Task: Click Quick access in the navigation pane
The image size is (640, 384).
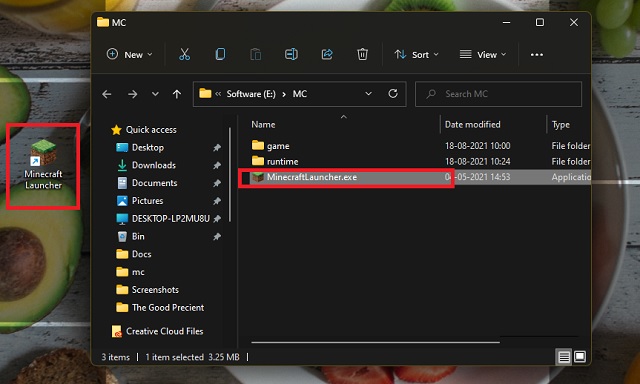Action: coord(151,130)
